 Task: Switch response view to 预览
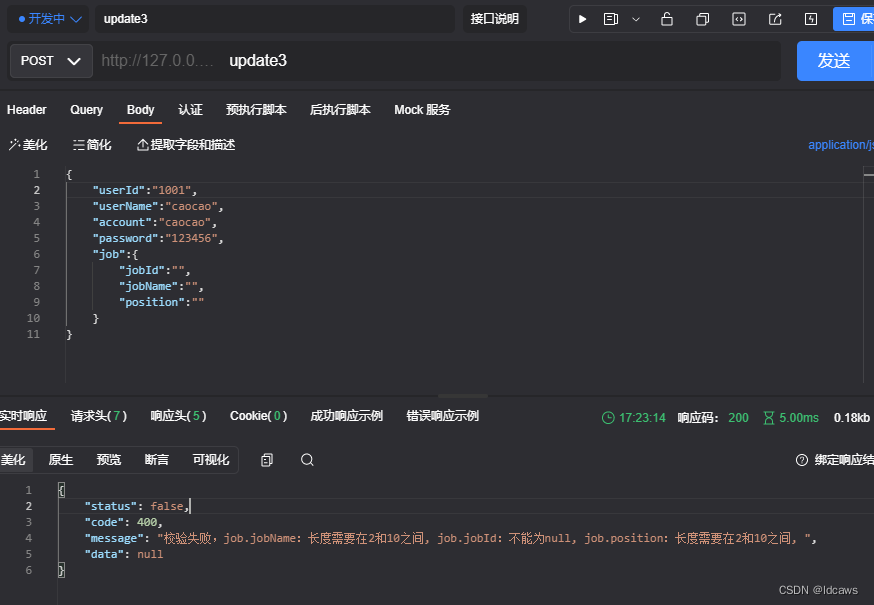[109, 460]
